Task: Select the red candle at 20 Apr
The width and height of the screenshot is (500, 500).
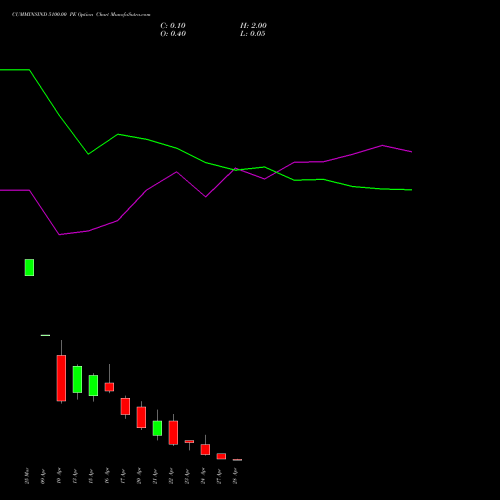Action: point(141,417)
